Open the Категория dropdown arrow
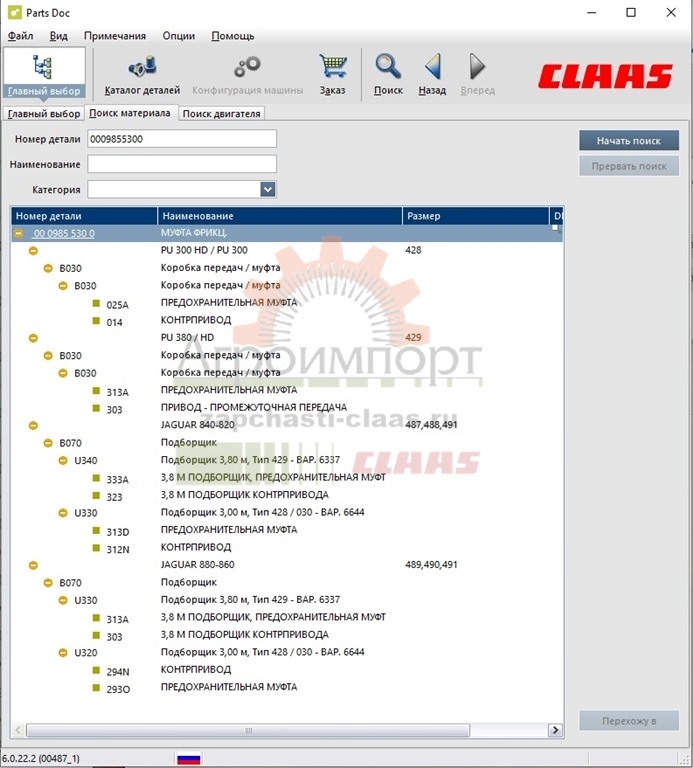The width and height of the screenshot is (693, 768). [x=268, y=189]
